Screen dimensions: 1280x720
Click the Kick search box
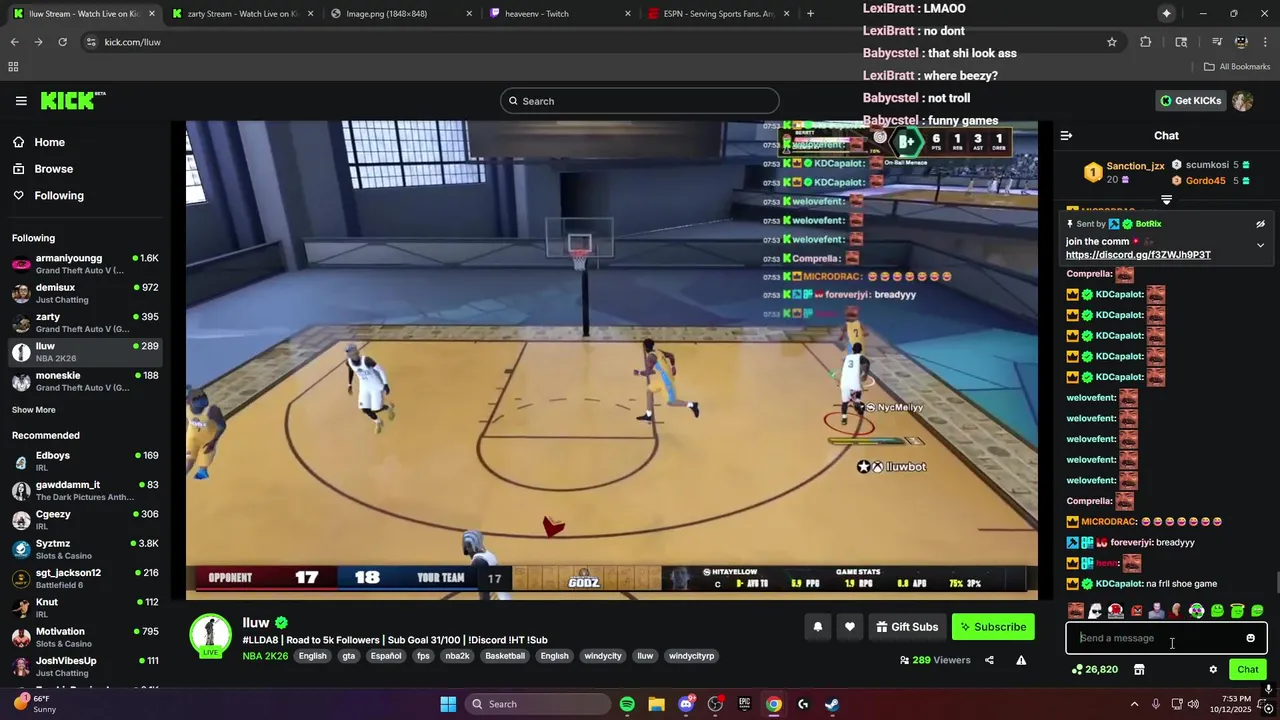pyautogui.click(x=639, y=101)
